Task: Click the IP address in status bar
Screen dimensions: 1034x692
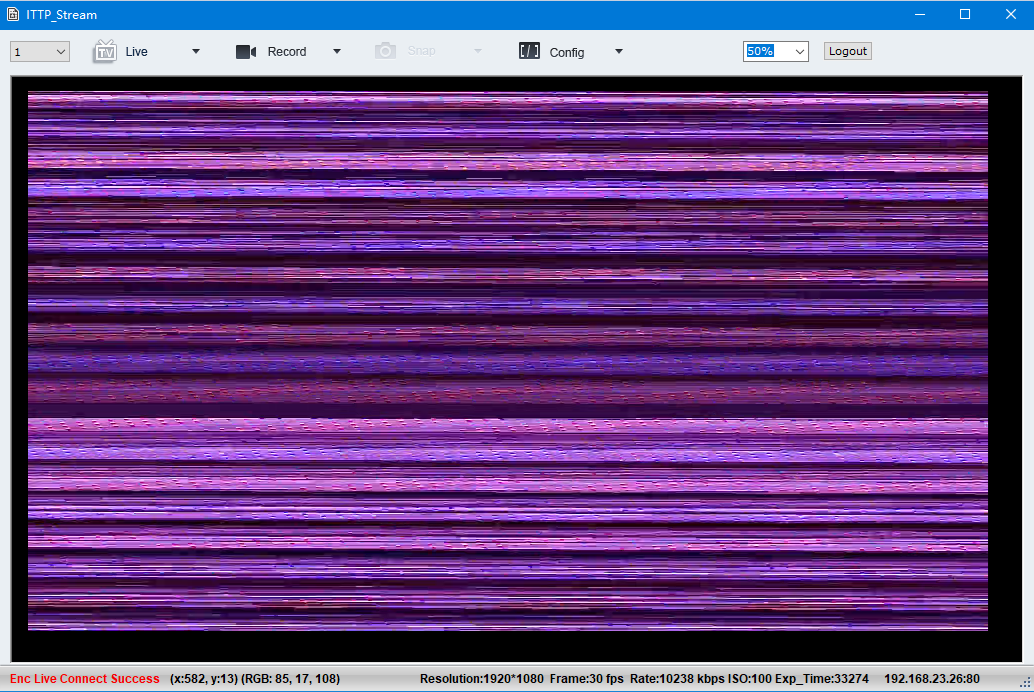Action: (x=932, y=679)
